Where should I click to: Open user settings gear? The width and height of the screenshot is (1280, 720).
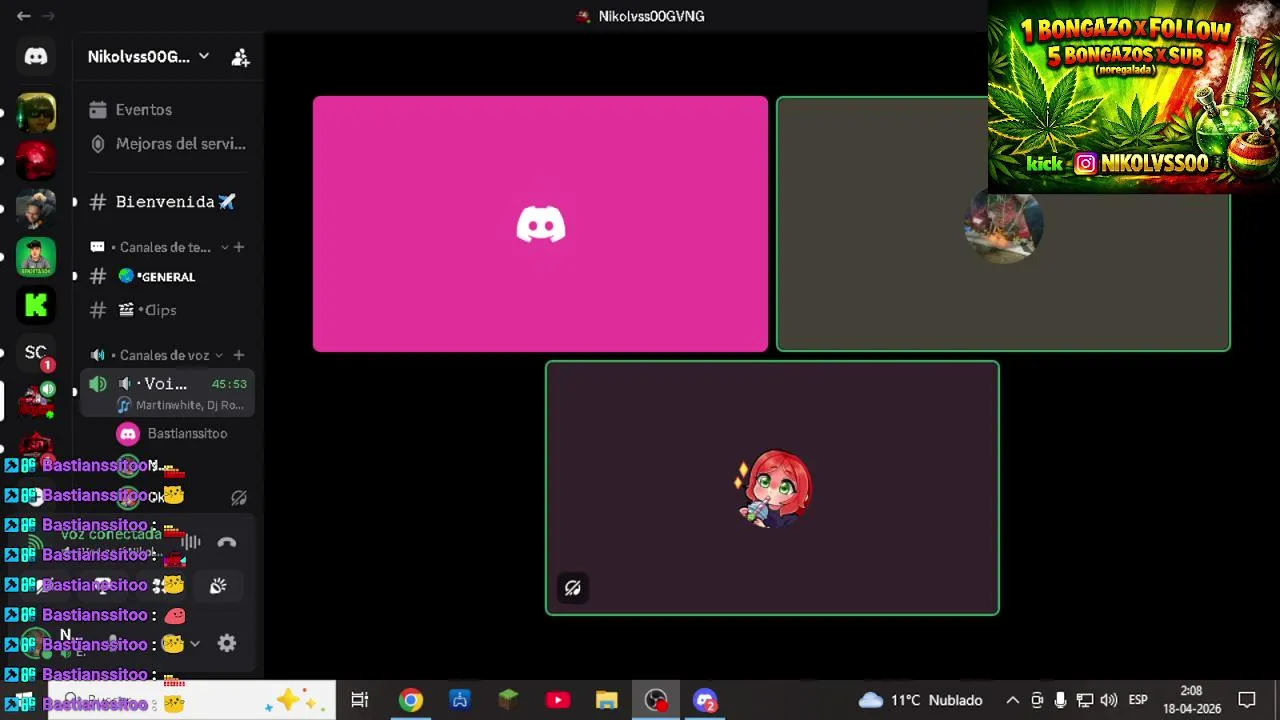(x=227, y=644)
